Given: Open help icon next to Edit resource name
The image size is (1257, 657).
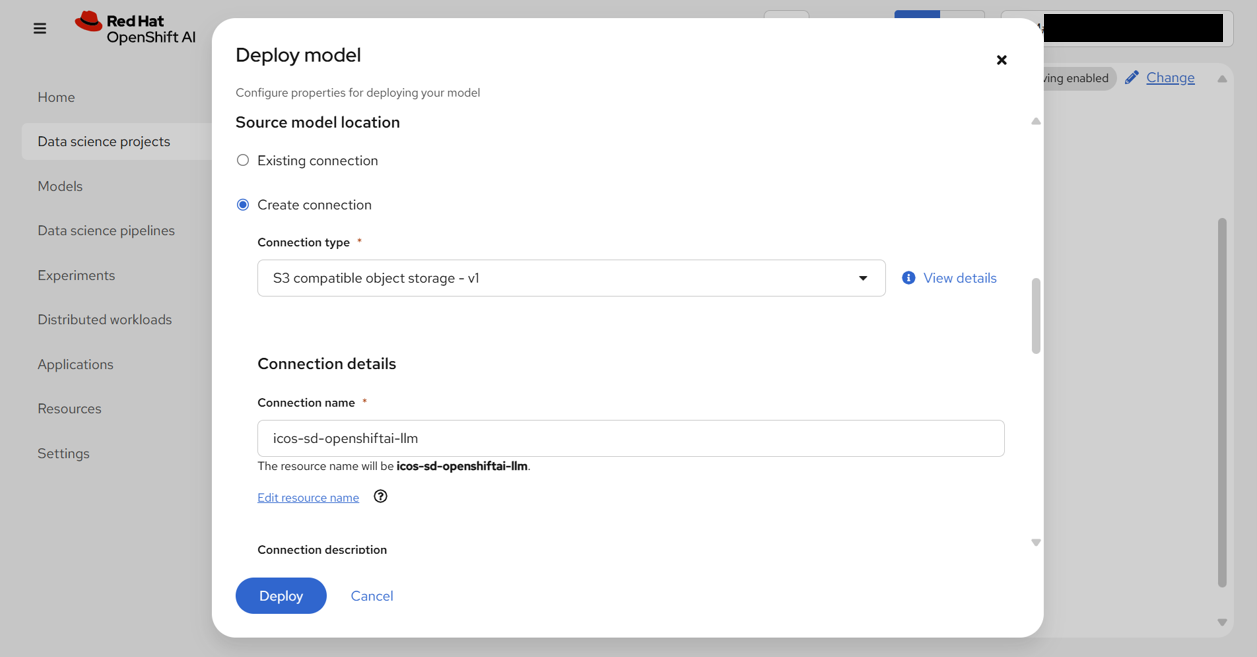Looking at the screenshot, I should 380,496.
